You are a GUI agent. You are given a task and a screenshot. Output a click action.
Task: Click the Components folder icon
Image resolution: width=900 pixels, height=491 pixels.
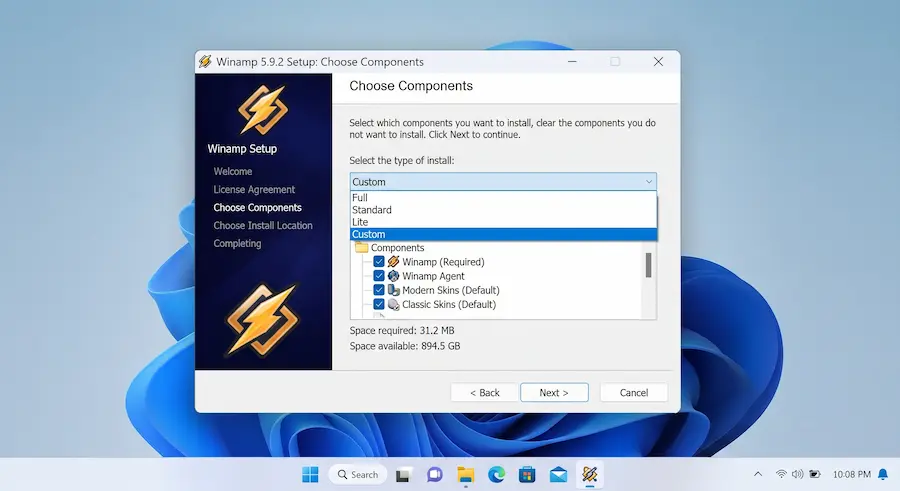click(x=361, y=248)
